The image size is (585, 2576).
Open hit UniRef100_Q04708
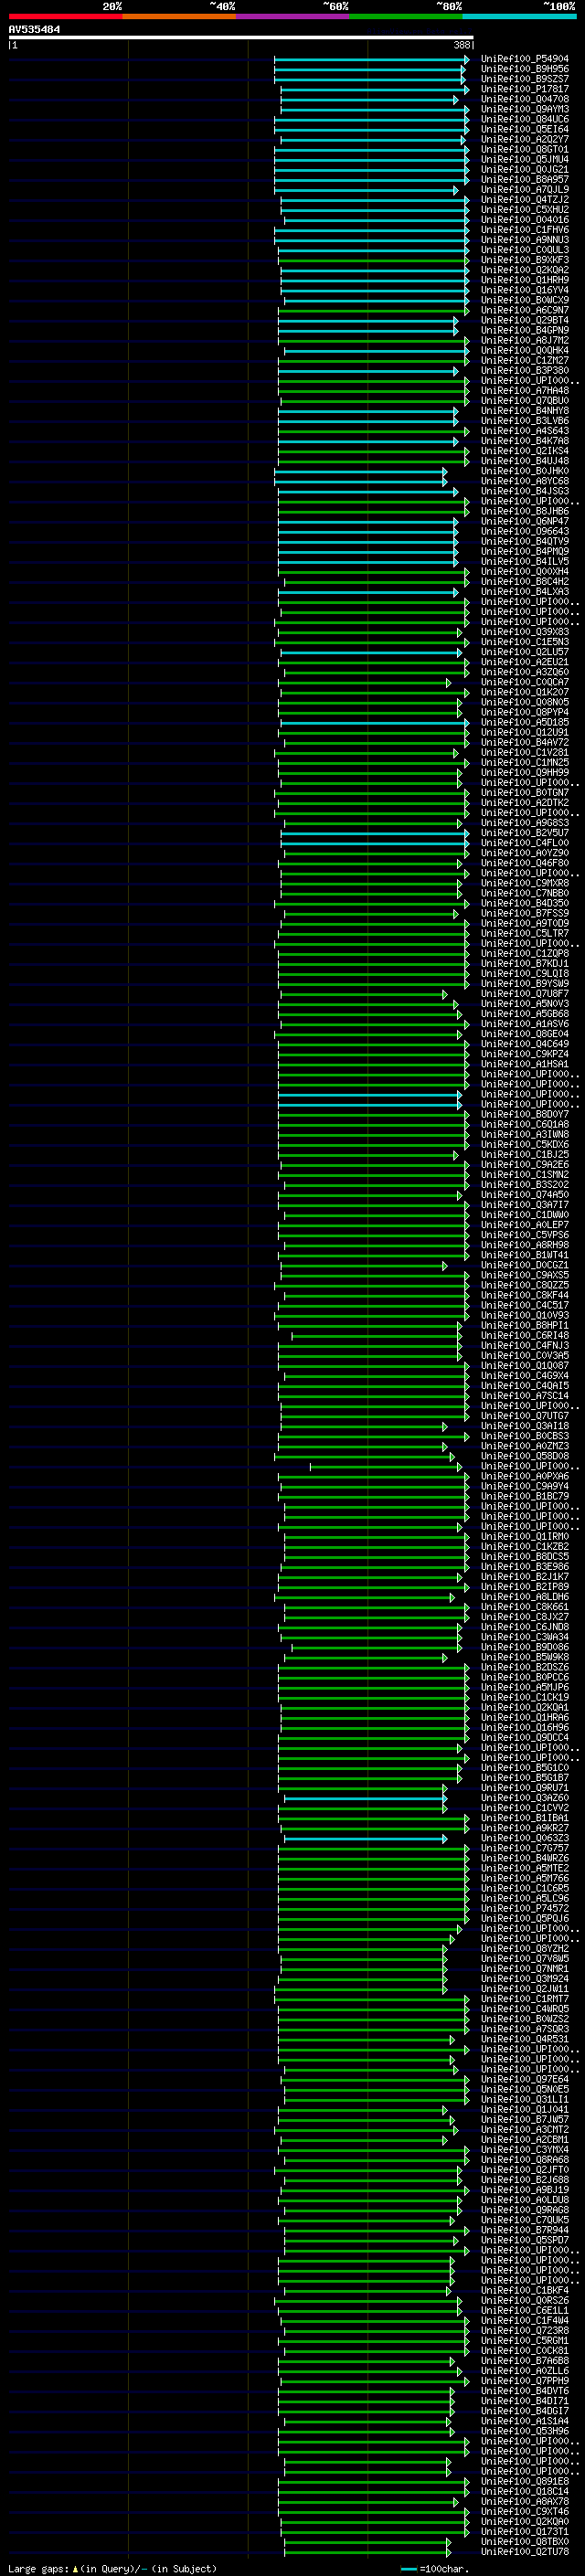(x=524, y=99)
